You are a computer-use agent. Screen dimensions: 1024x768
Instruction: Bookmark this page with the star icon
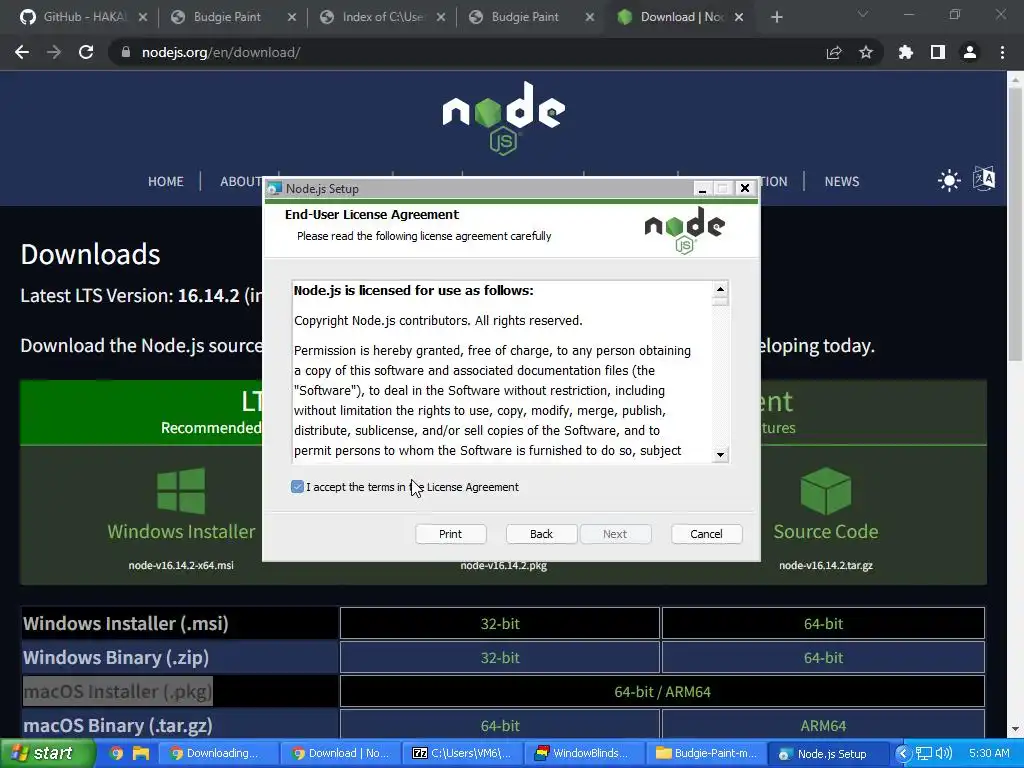click(x=866, y=52)
